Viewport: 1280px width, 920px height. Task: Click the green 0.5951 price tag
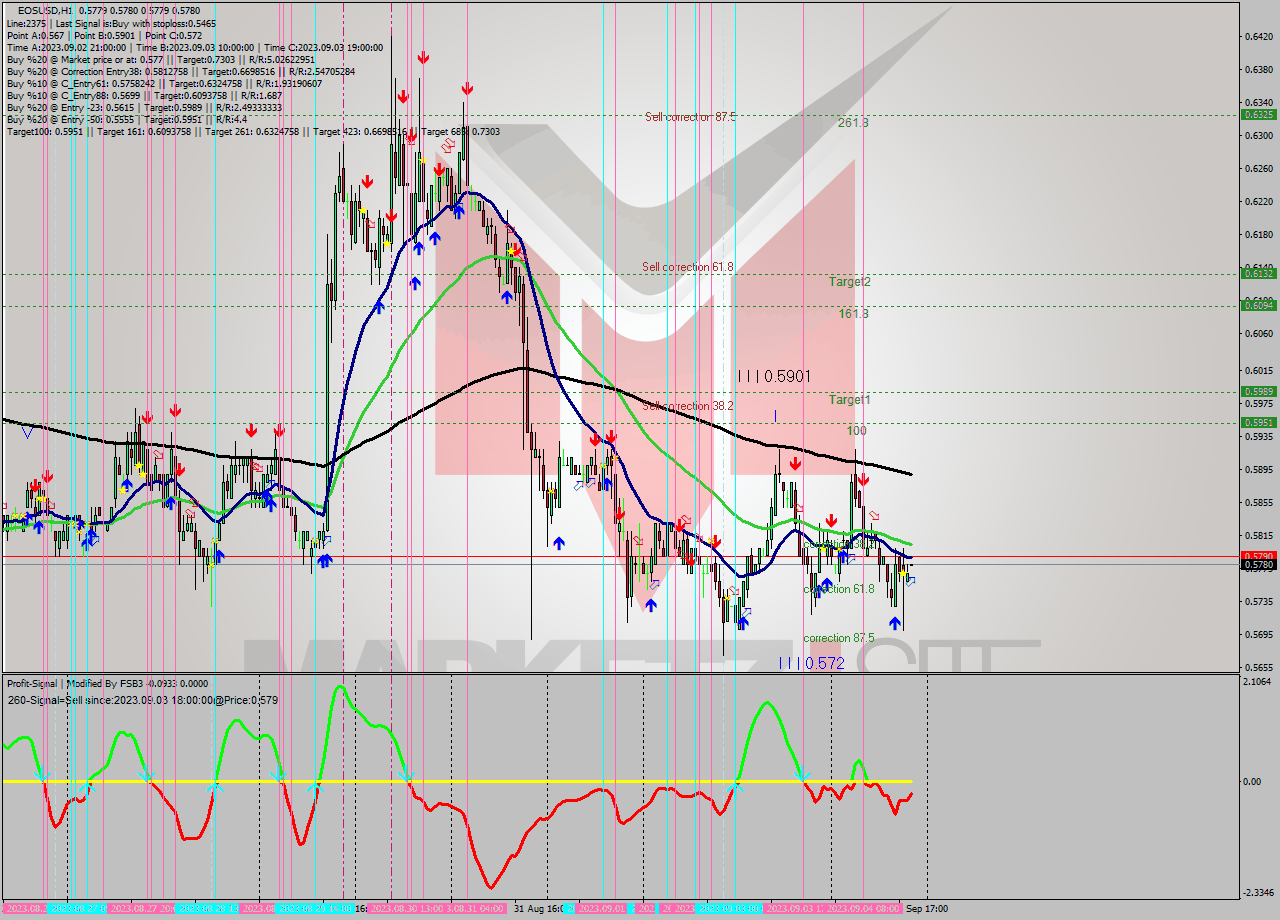[1257, 422]
